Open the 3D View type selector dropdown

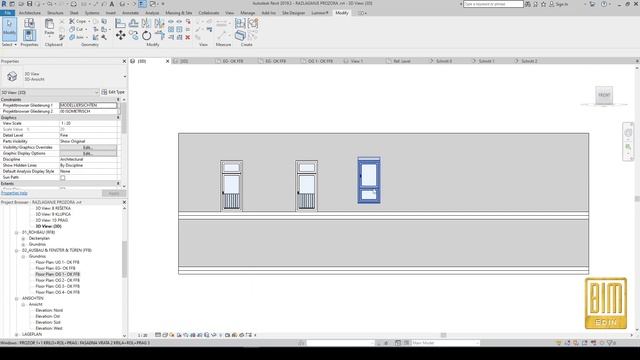click(x=124, y=76)
